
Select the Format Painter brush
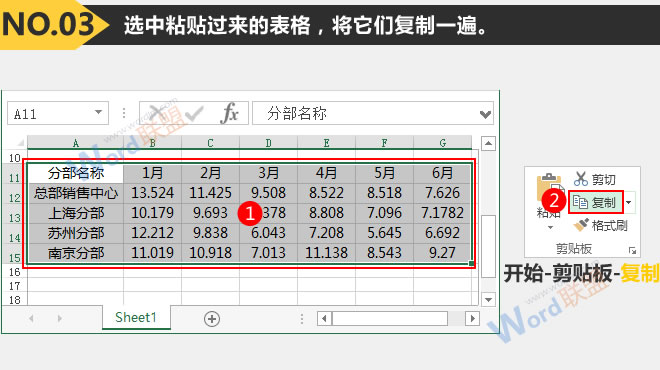click(581, 225)
